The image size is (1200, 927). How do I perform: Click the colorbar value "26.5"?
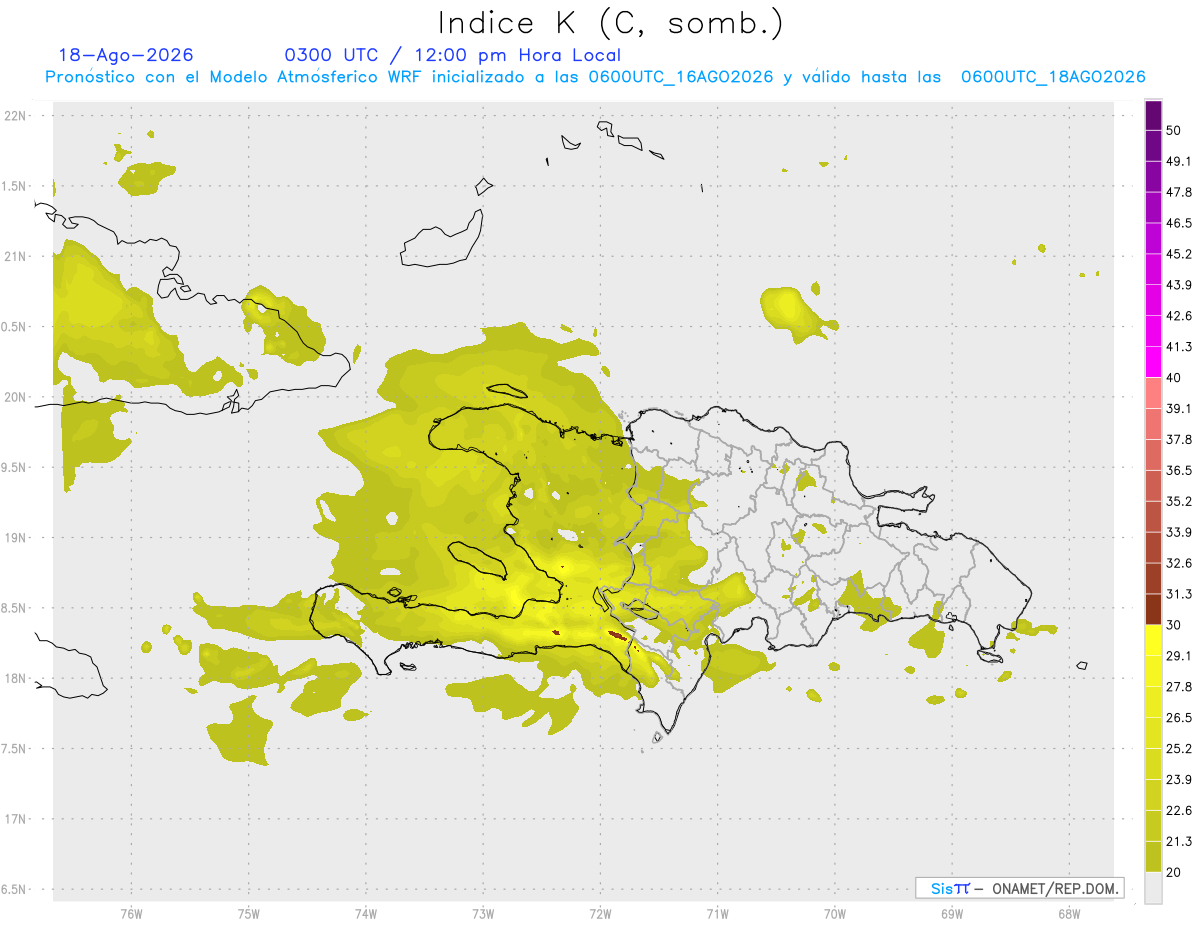1179,718
